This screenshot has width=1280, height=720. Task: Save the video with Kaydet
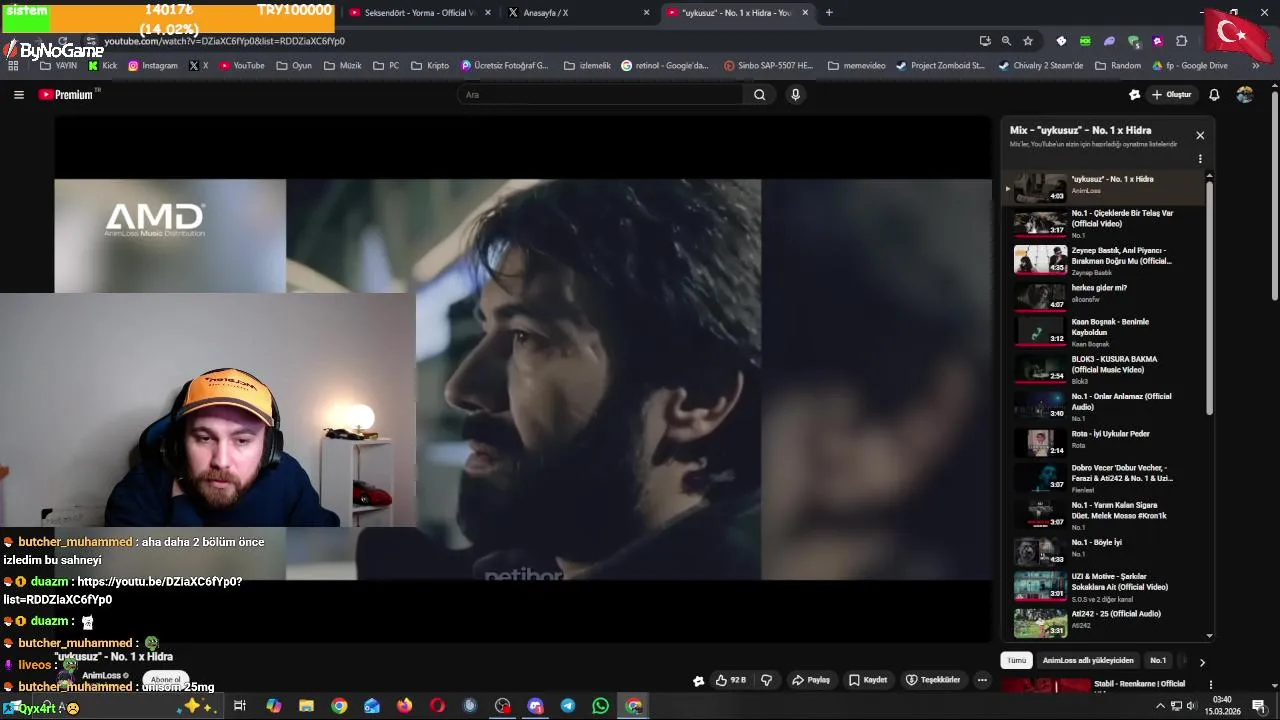tap(868, 680)
